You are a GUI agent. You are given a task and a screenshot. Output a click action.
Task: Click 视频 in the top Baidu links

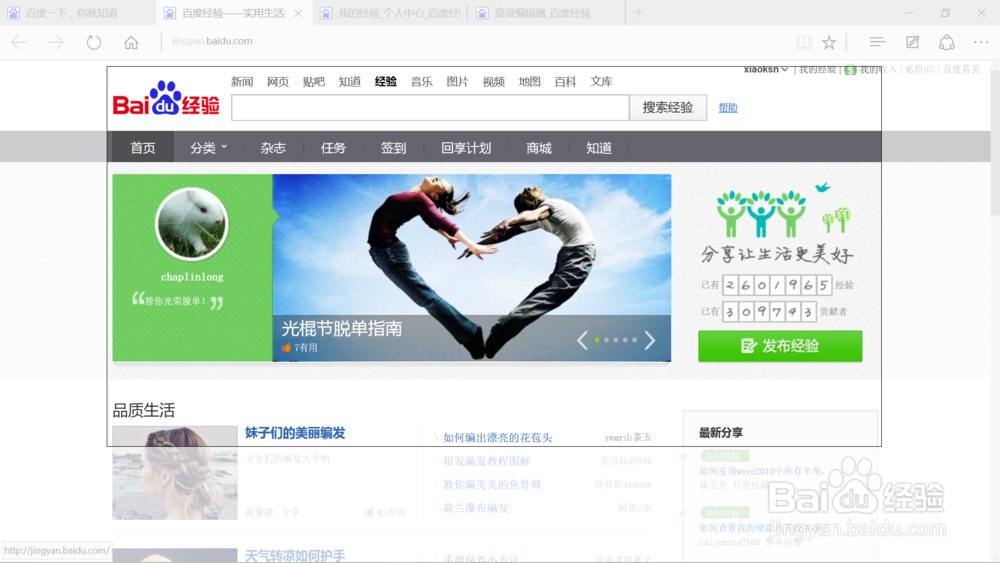[494, 82]
